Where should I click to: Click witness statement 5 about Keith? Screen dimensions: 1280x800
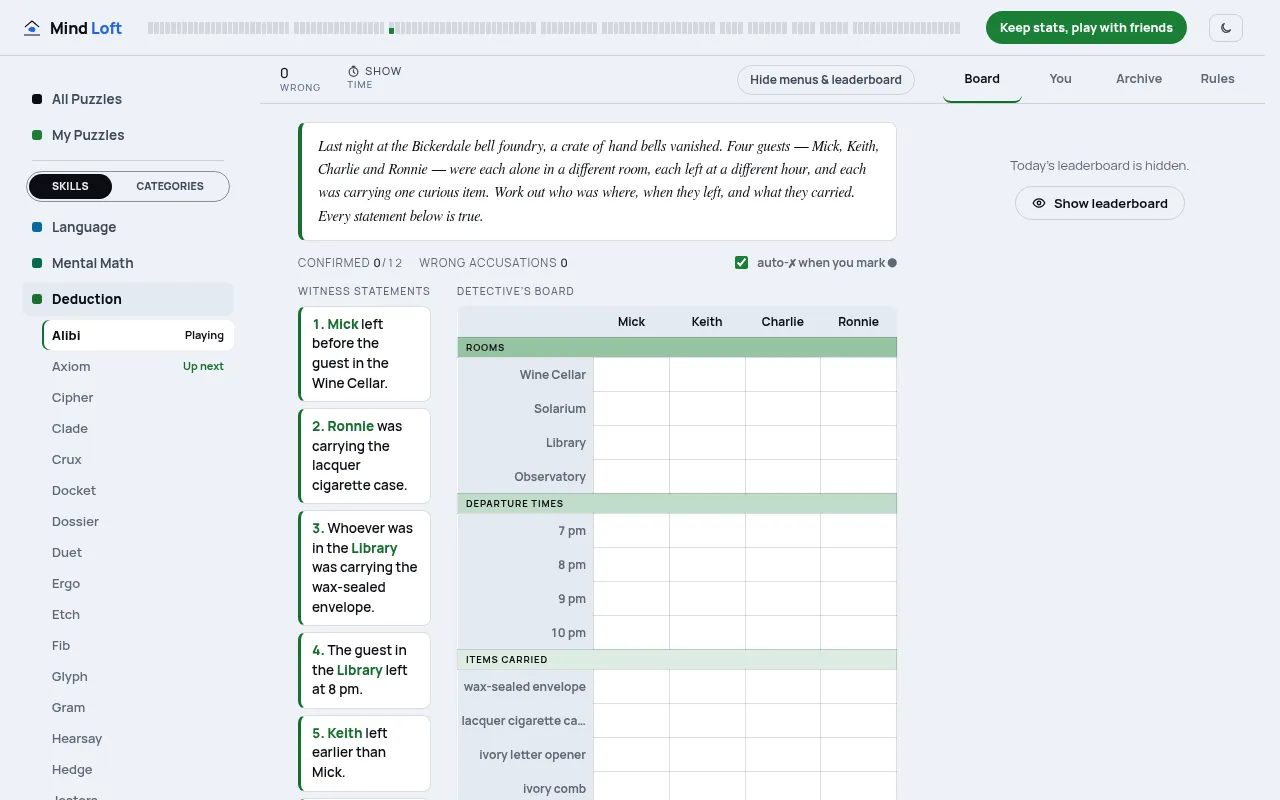(364, 753)
